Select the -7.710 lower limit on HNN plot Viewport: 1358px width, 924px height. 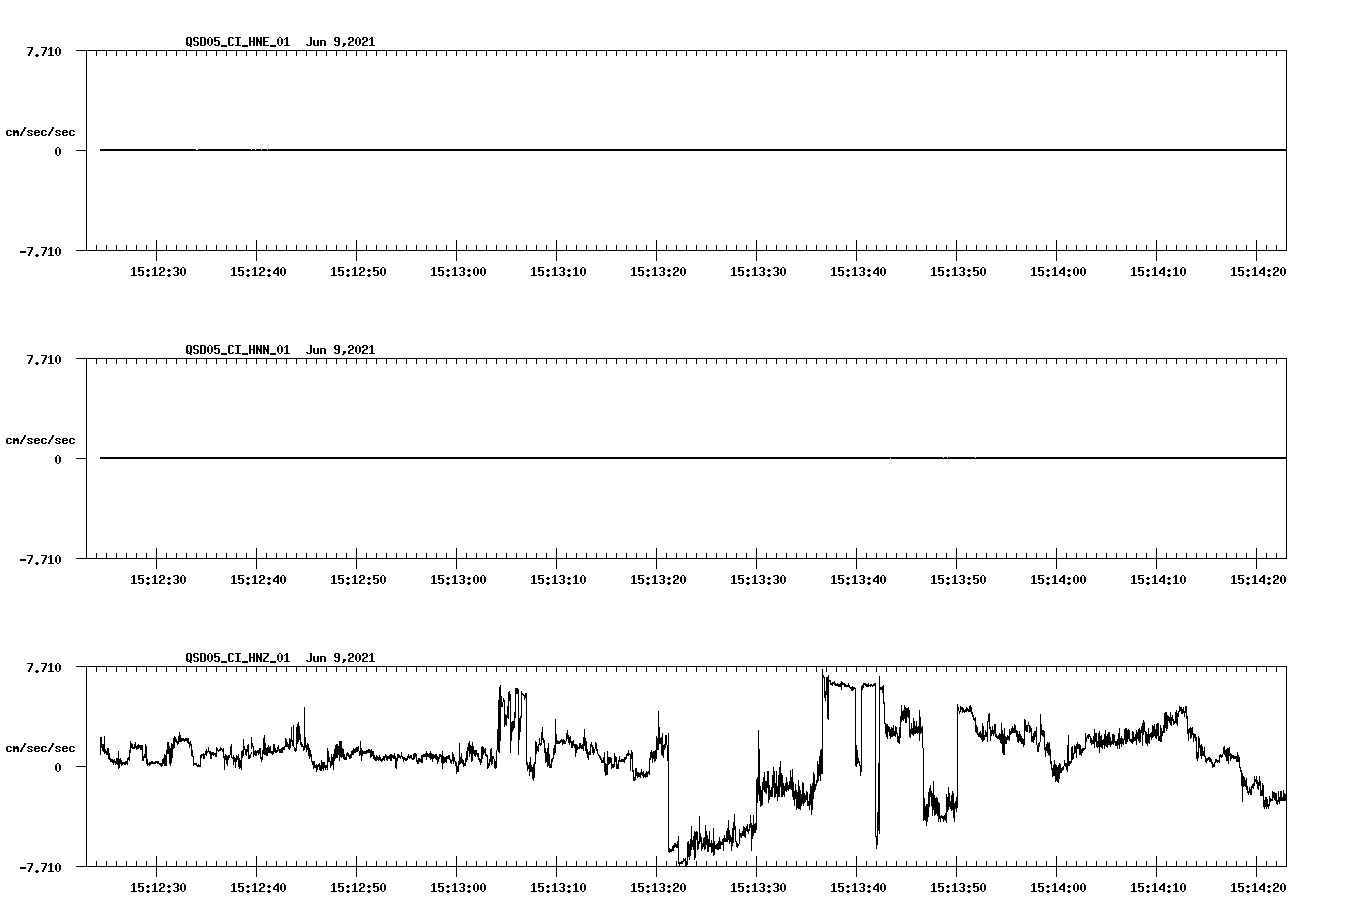point(40,559)
